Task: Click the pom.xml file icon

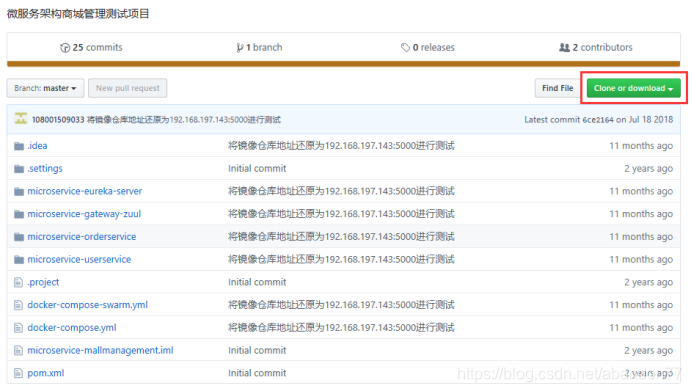Action: point(18,373)
